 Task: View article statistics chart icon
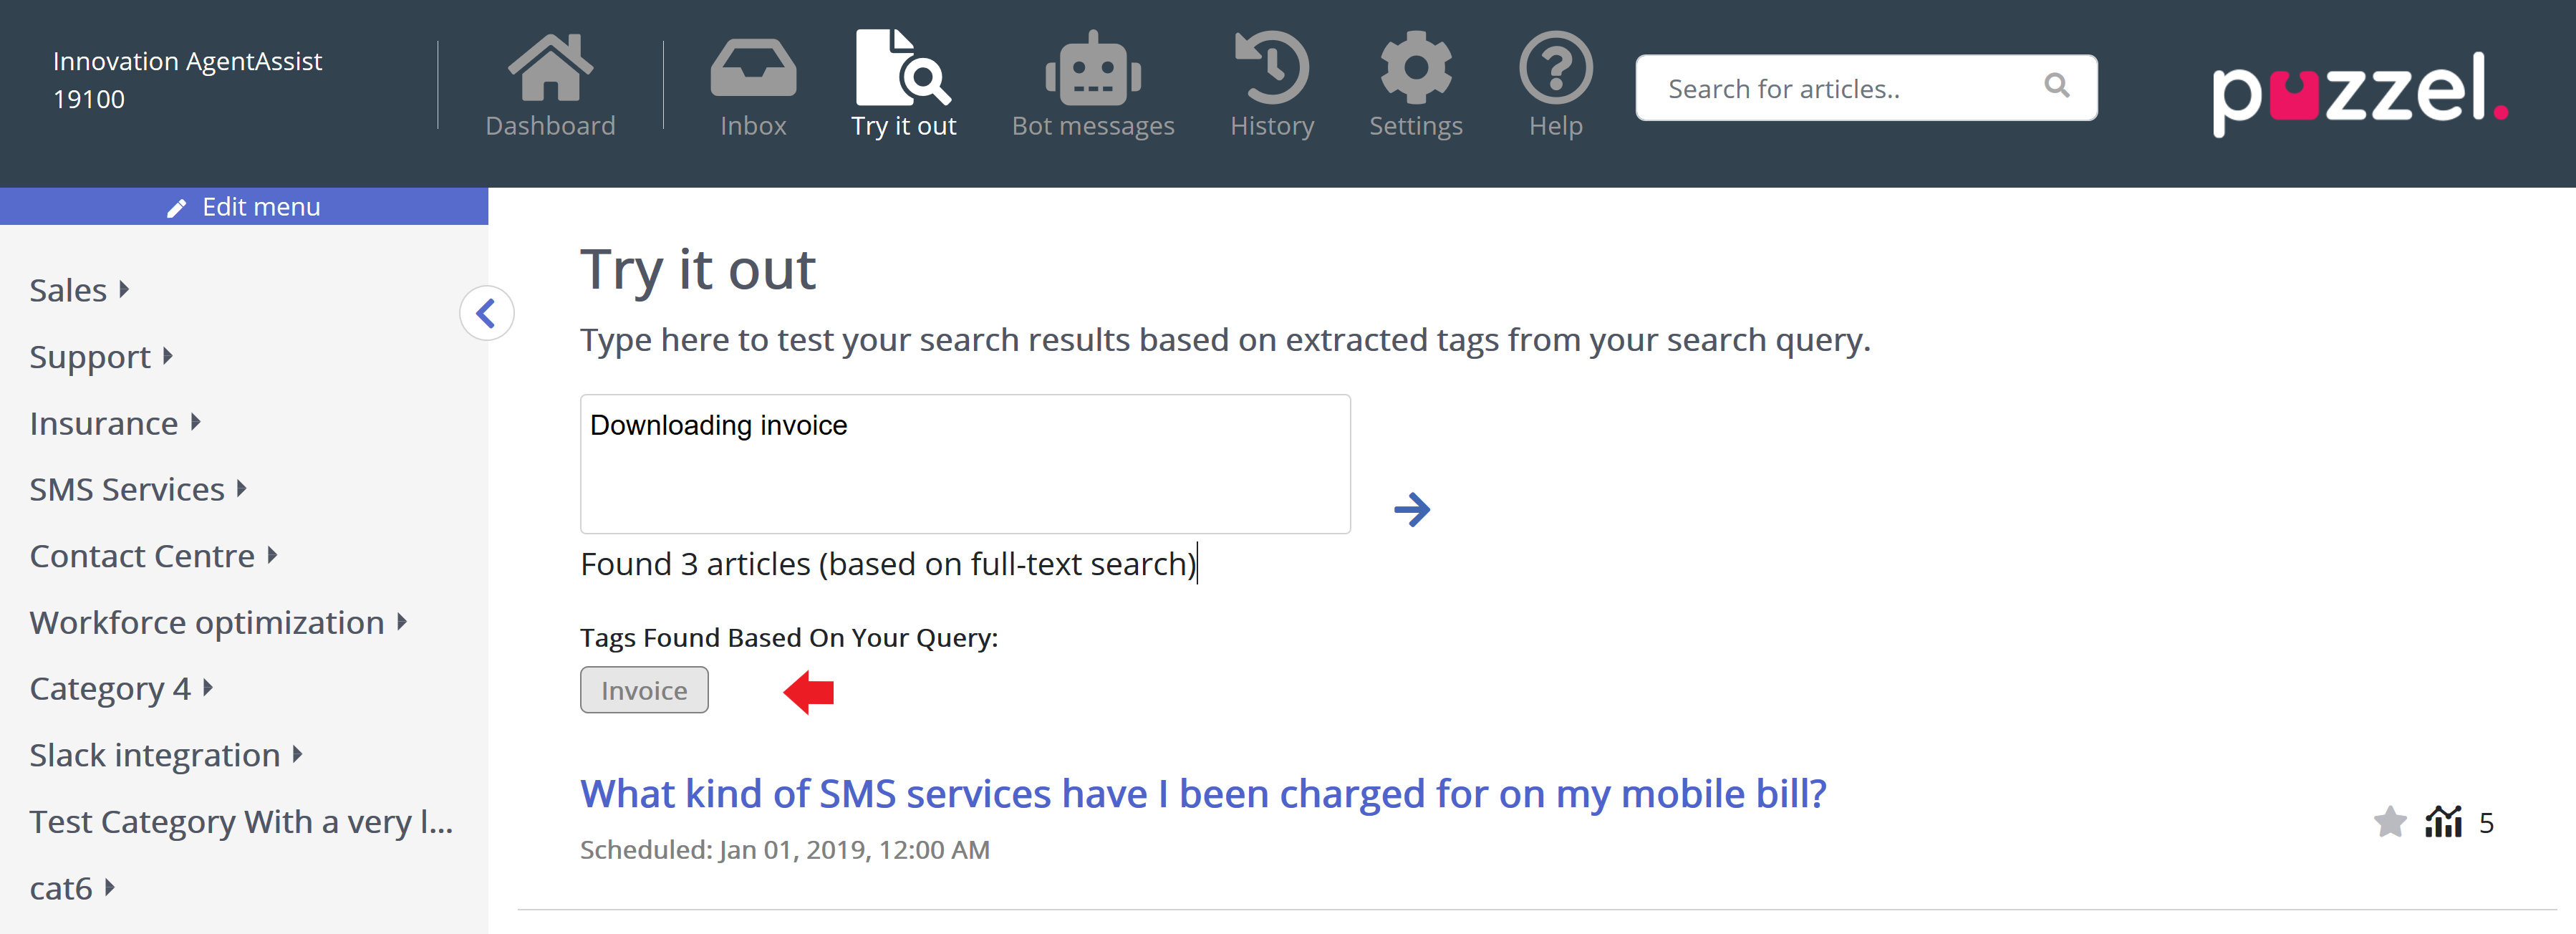pyautogui.click(x=2443, y=822)
